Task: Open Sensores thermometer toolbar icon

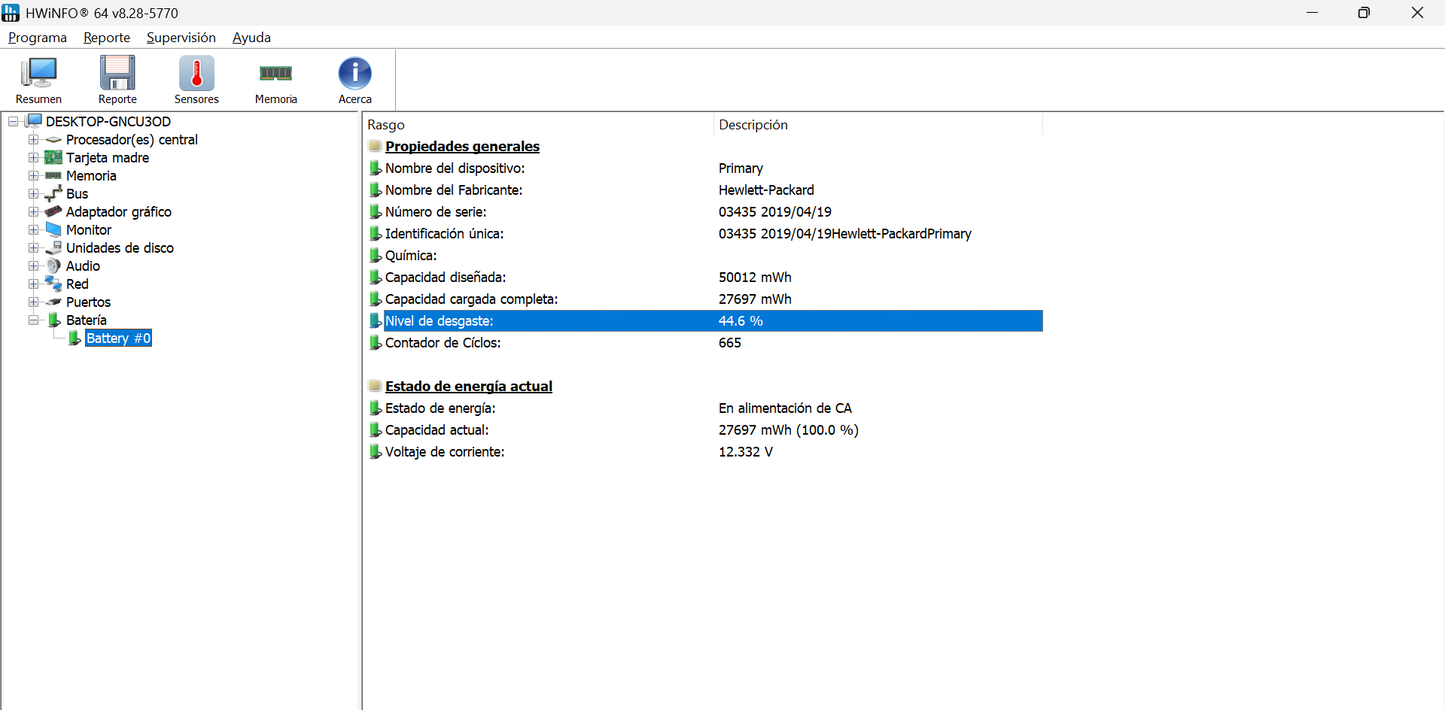Action: (196, 74)
